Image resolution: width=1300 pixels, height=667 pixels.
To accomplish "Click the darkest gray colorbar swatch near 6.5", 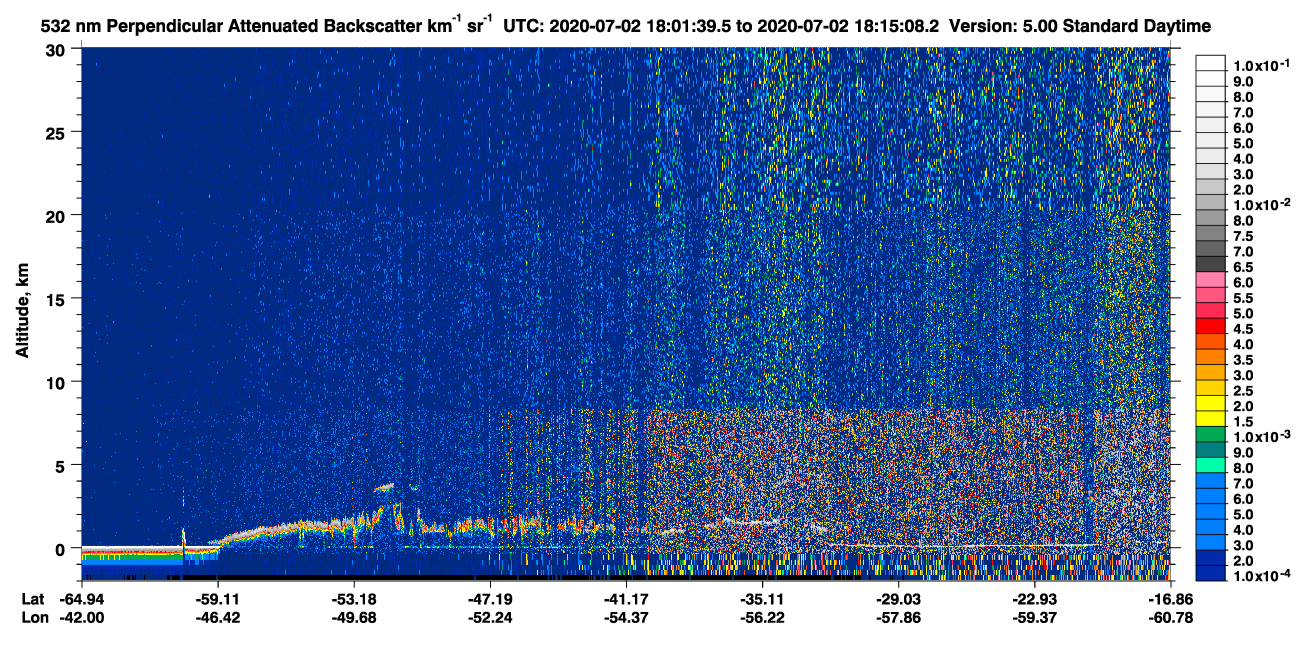I will pos(1210,262).
